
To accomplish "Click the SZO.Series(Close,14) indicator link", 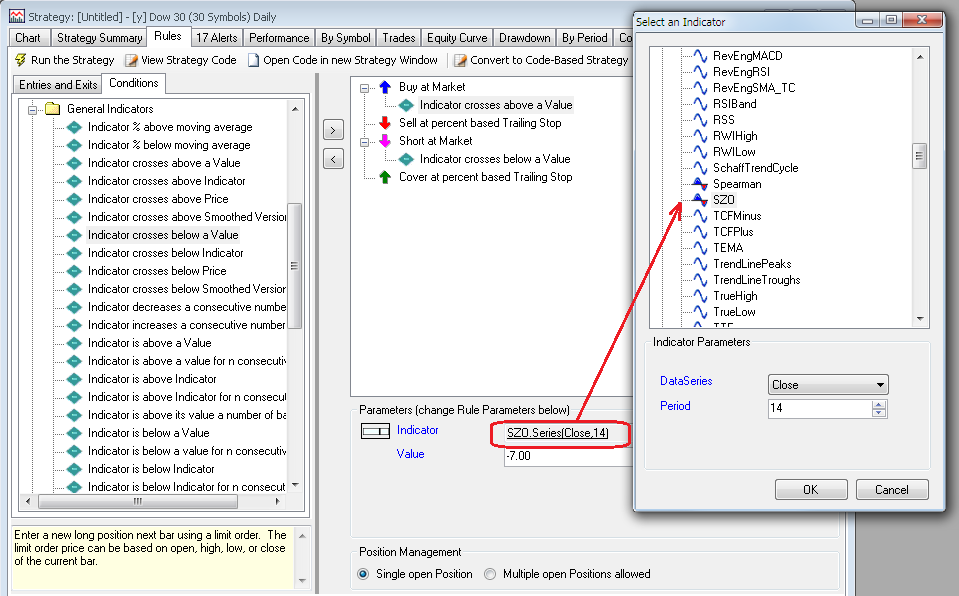I will [x=557, y=431].
